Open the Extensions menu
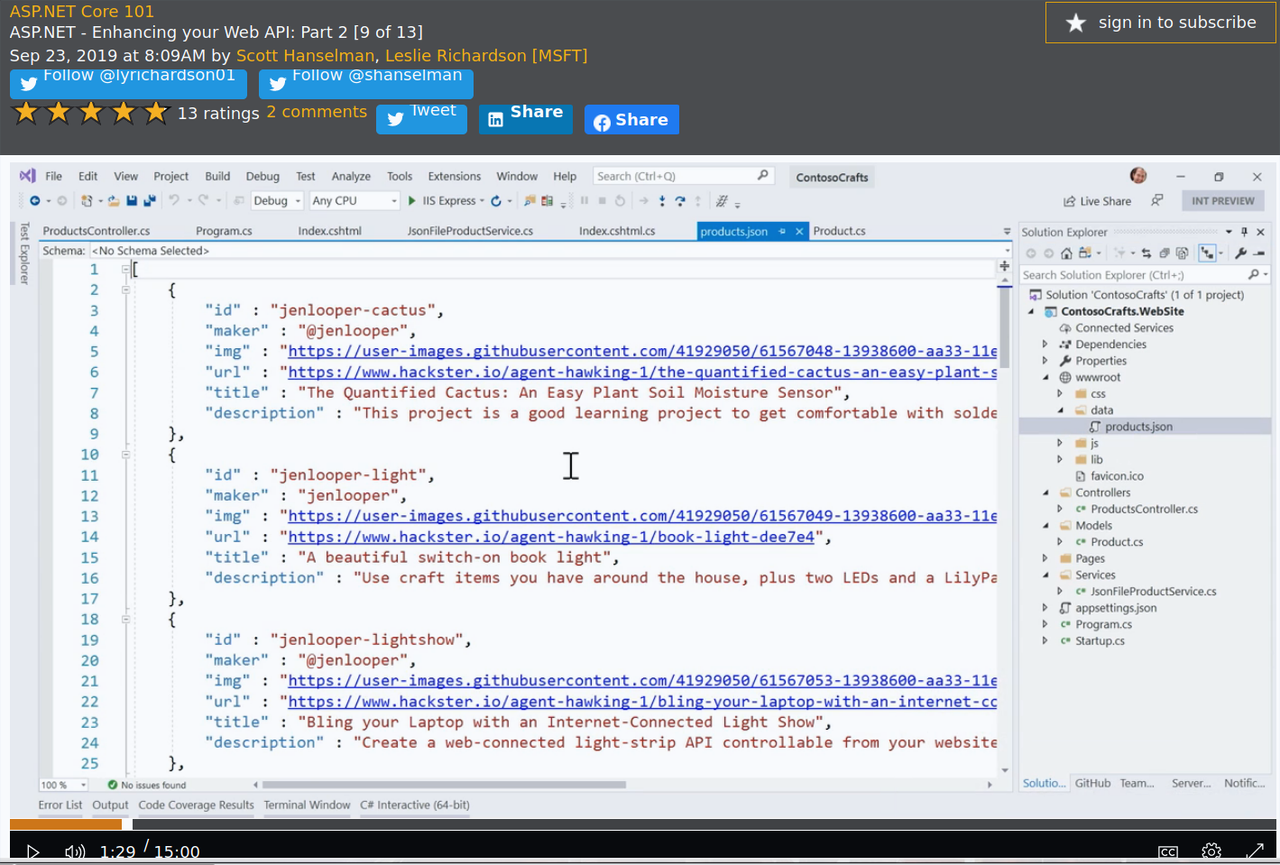This screenshot has height=865, width=1280. point(454,176)
